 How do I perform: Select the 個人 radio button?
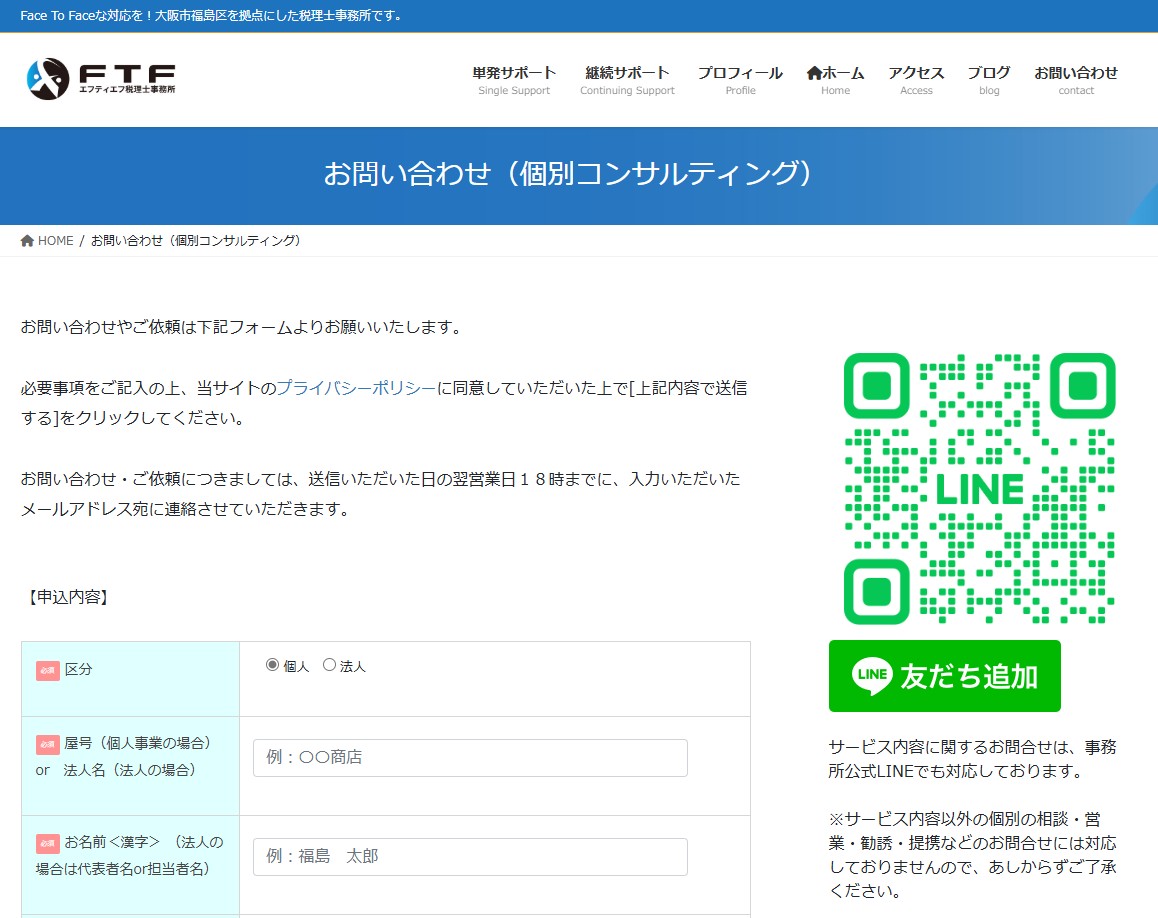[272, 665]
